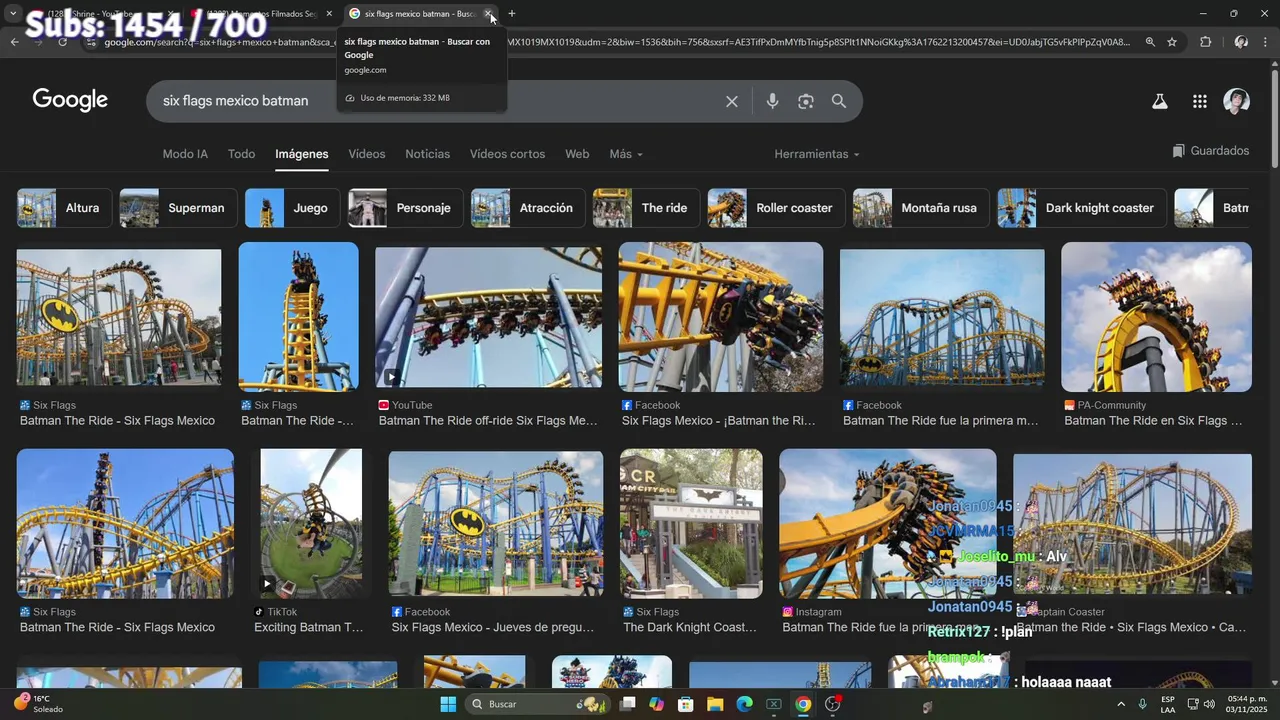Open Task View on the taskbar
Viewport: 1280px width, 720px height.
point(627,704)
